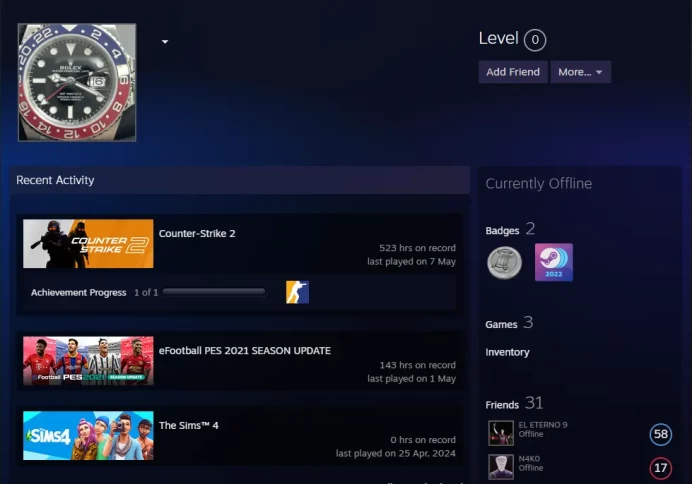Click the Currently Offline status text
The height and width of the screenshot is (484, 692).
(x=538, y=184)
